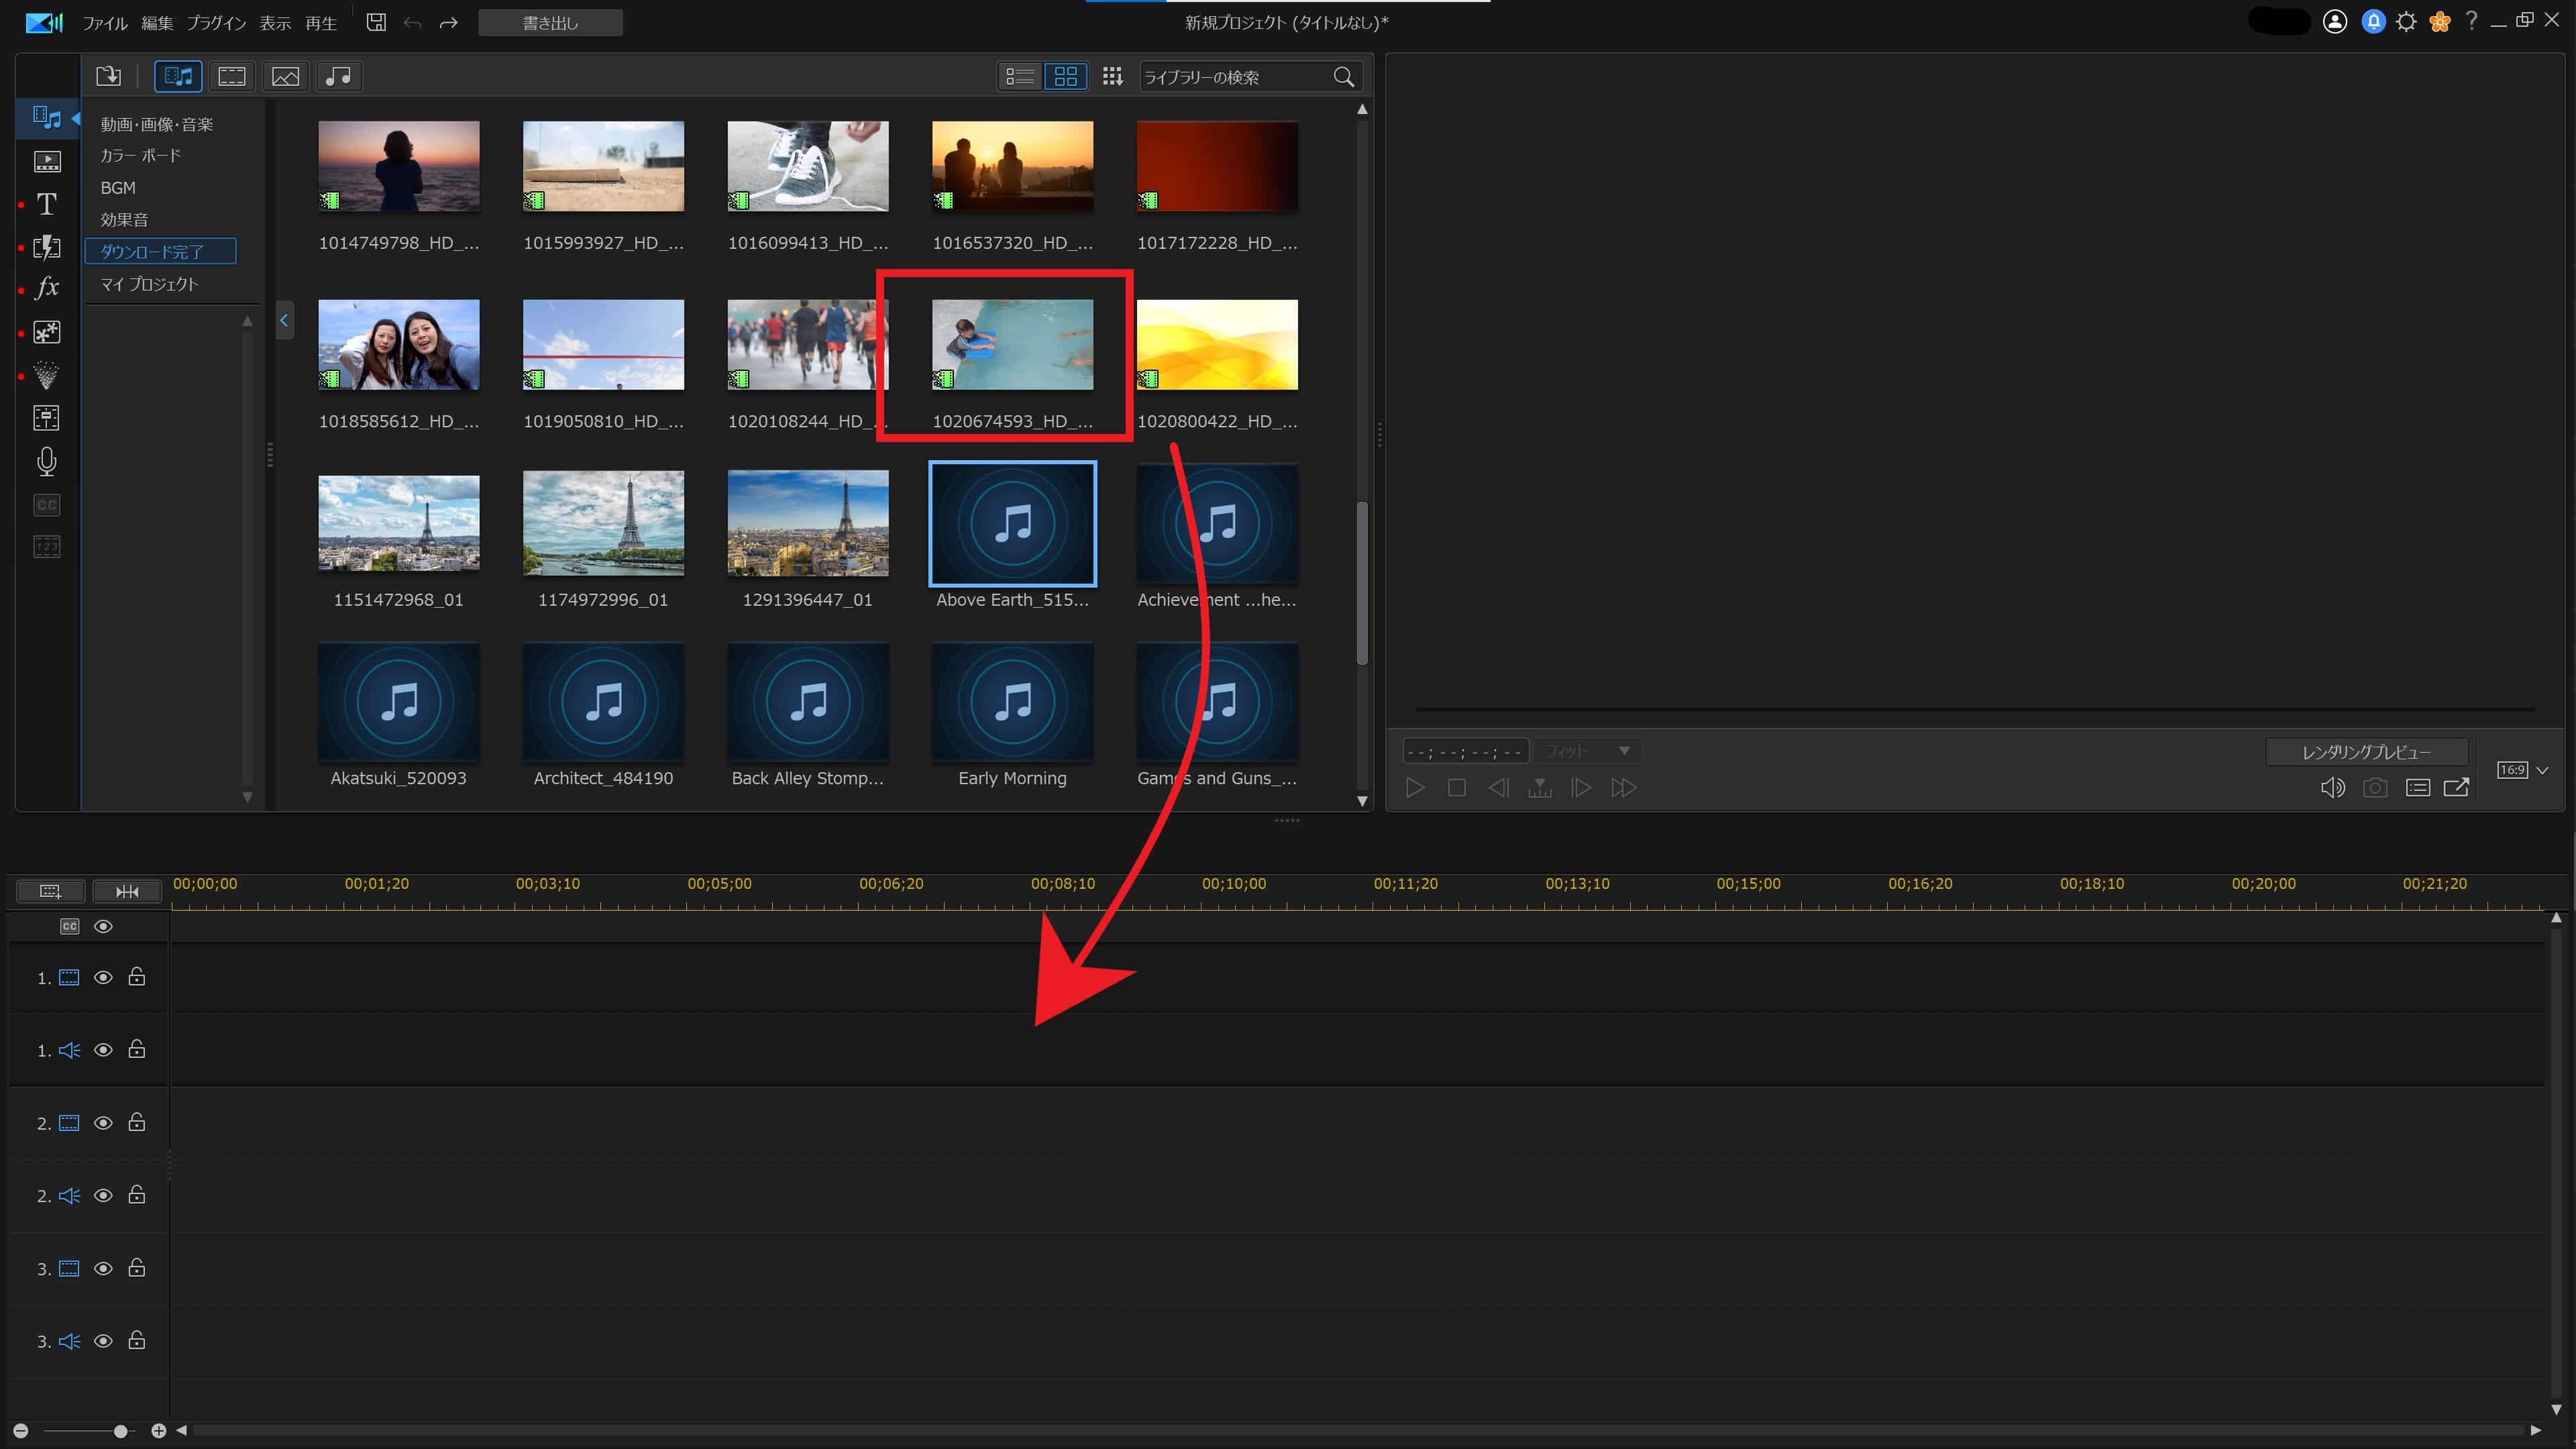The height and width of the screenshot is (1449, 2576).
Task: Collapse the library explorer panel arrow
Action: (284, 321)
